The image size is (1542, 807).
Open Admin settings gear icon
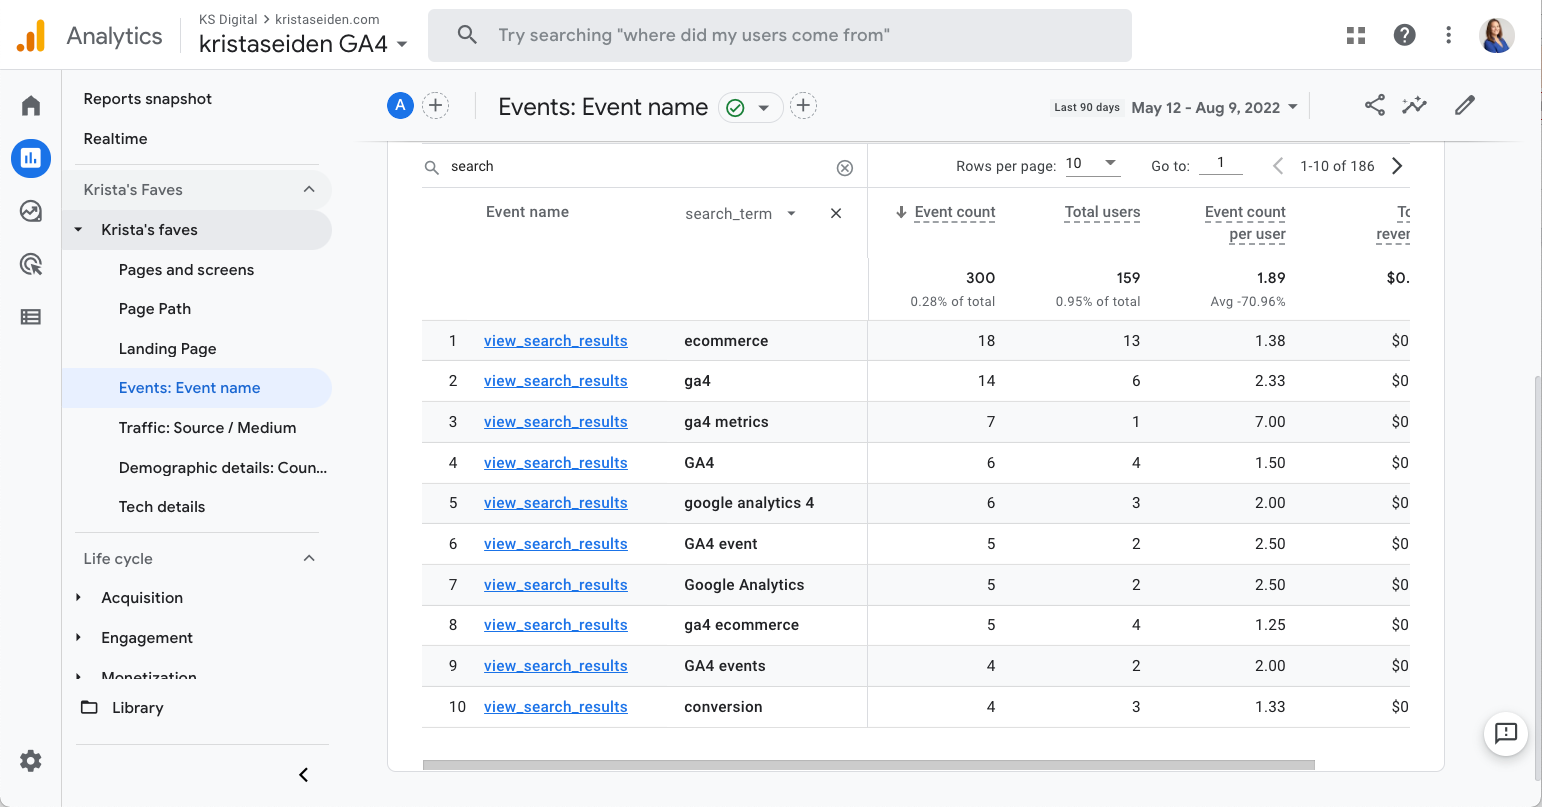(x=31, y=761)
